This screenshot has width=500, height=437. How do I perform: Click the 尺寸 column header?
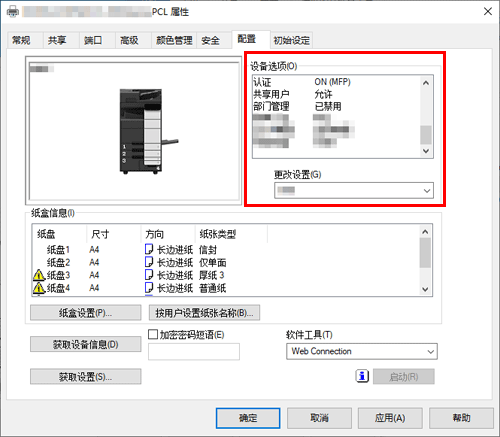click(114, 234)
